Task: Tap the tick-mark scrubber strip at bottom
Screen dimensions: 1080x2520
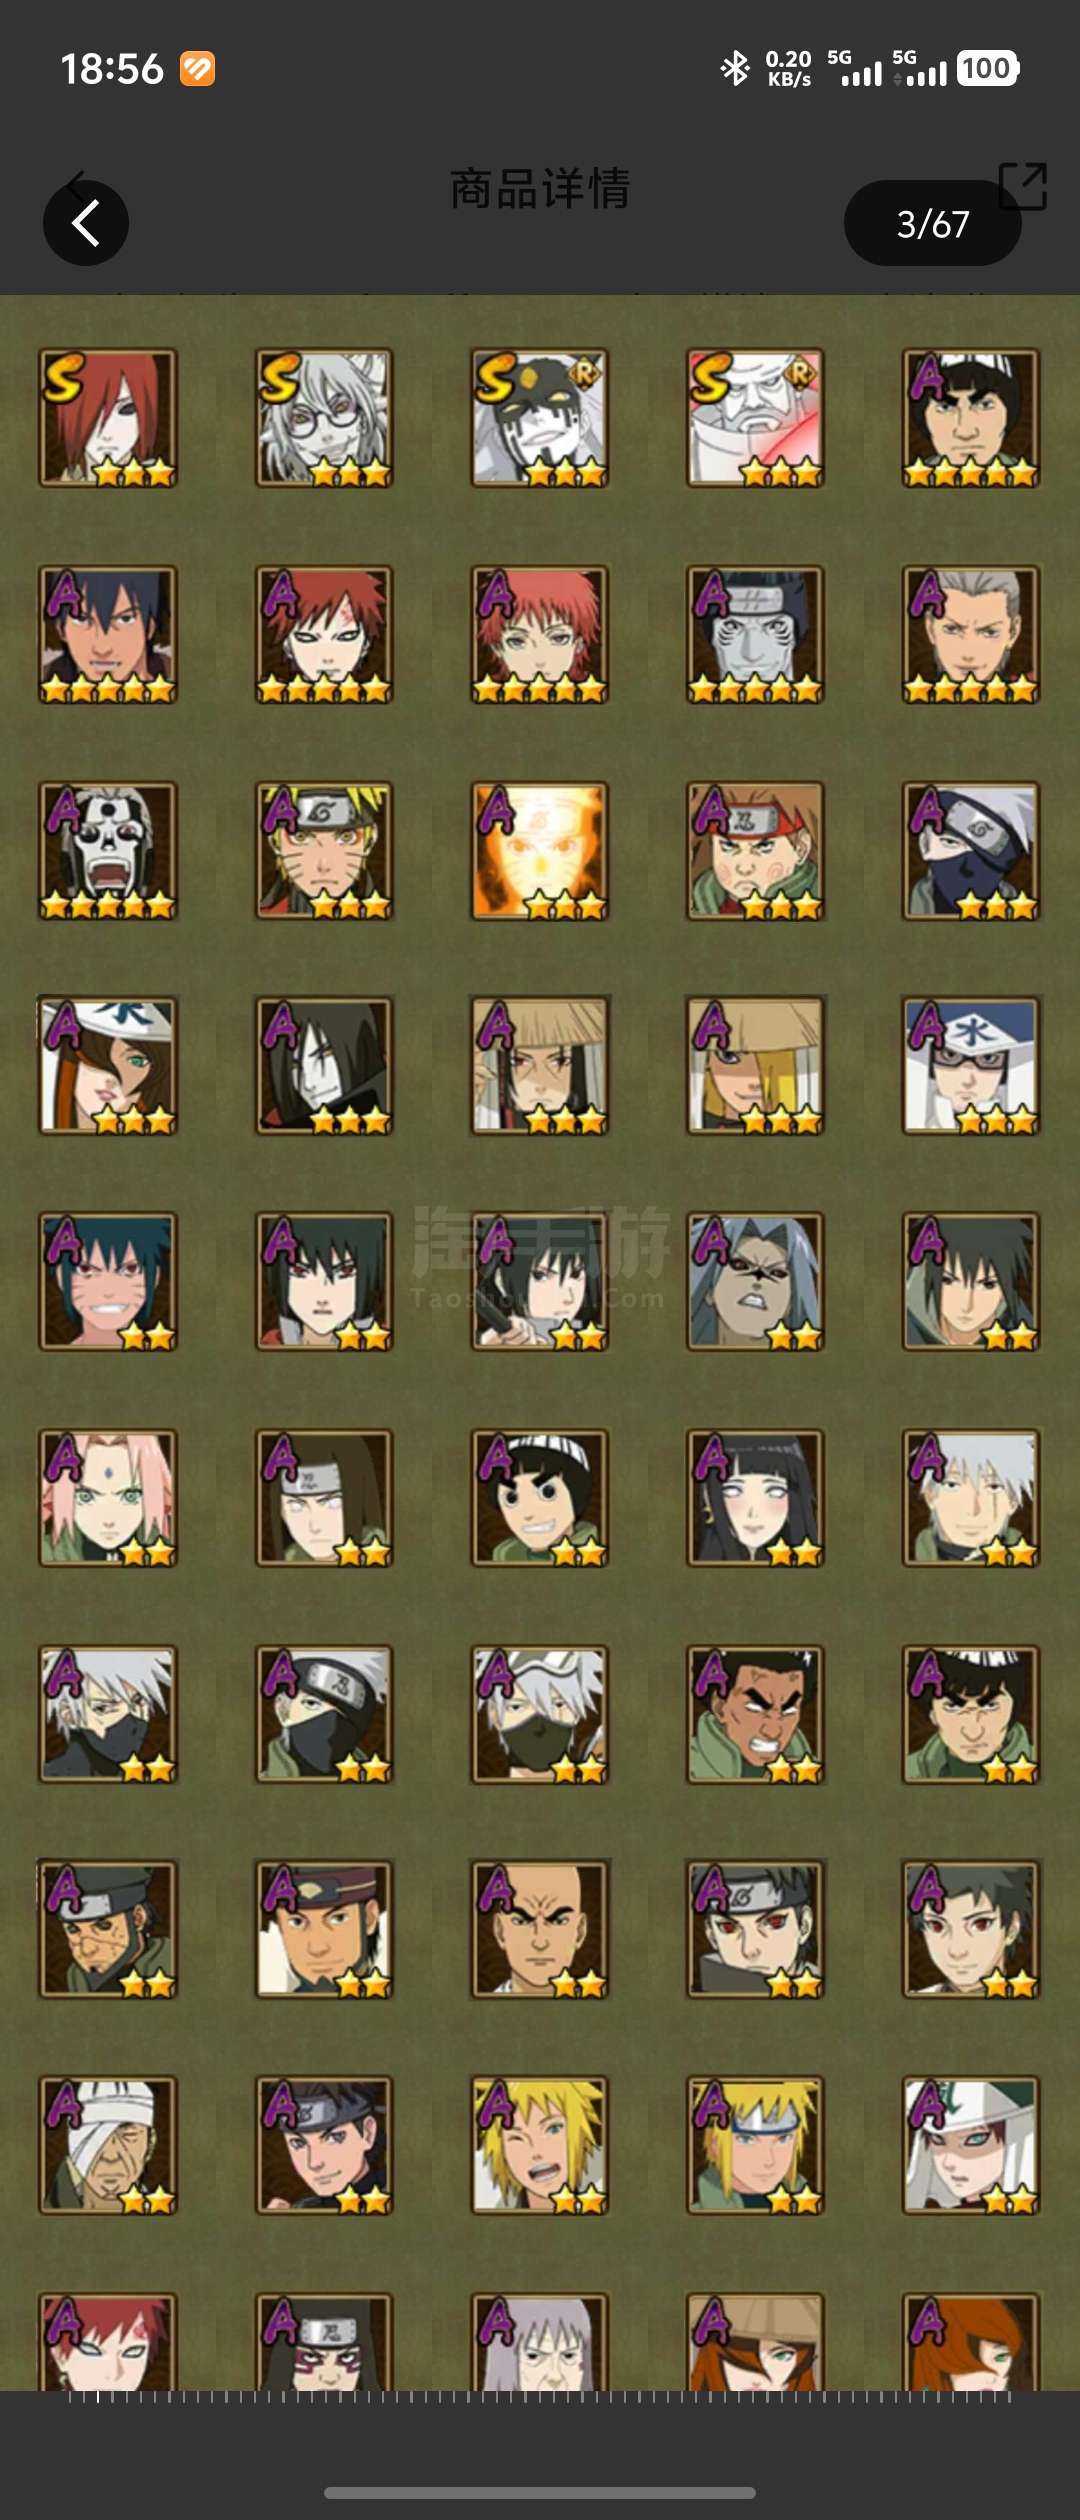Action: (x=540, y=2396)
